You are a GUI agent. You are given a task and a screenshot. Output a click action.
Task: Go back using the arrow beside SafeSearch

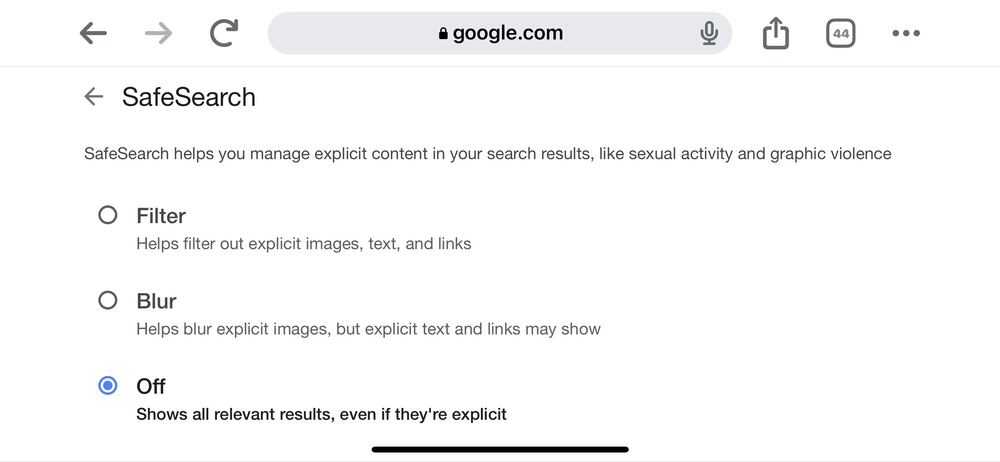(x=94, y=96)
